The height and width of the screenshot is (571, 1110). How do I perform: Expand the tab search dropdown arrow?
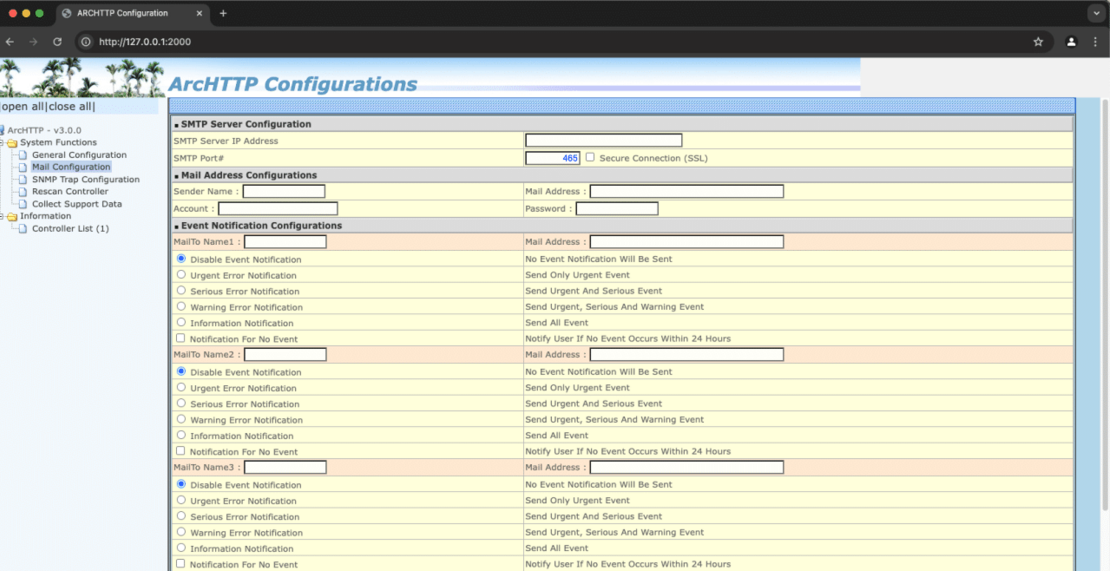(1096, 13)
